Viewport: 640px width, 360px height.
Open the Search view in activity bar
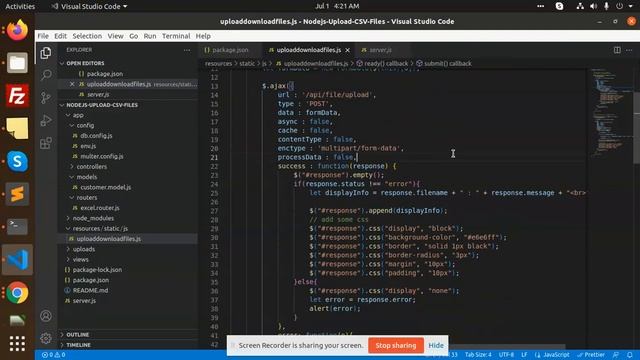tap(46, 75)
